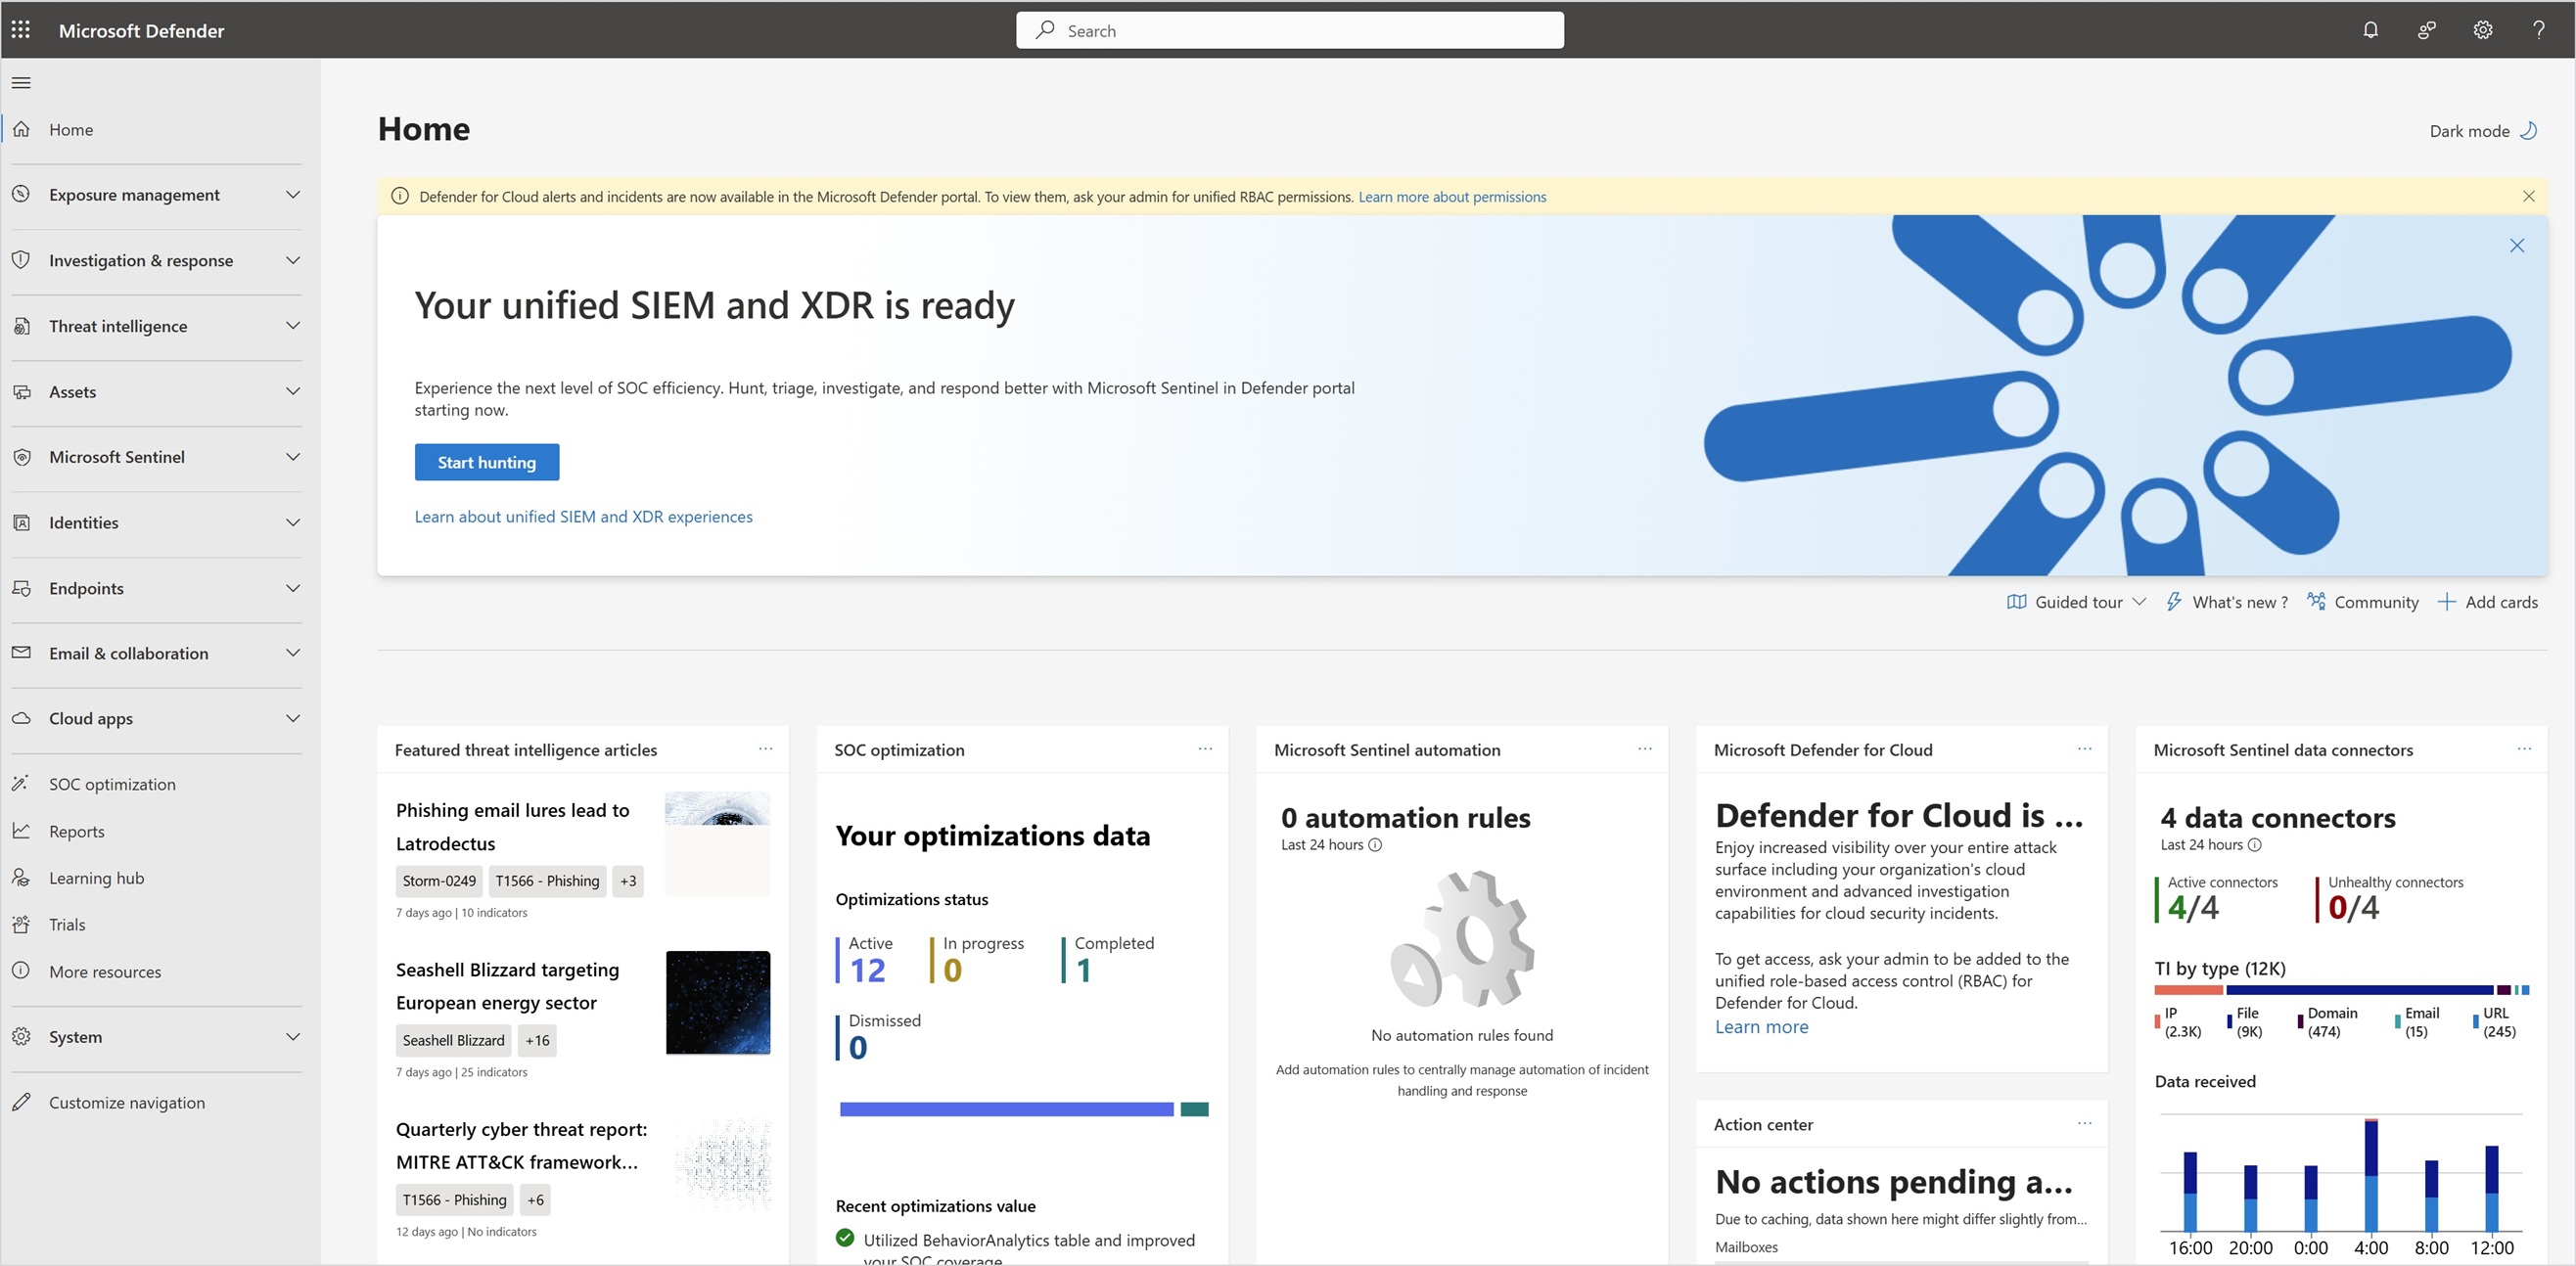The height and width of the screenshot is (1266, 2576).
Task: Click the Start hunting button
Action: (486, 461)
